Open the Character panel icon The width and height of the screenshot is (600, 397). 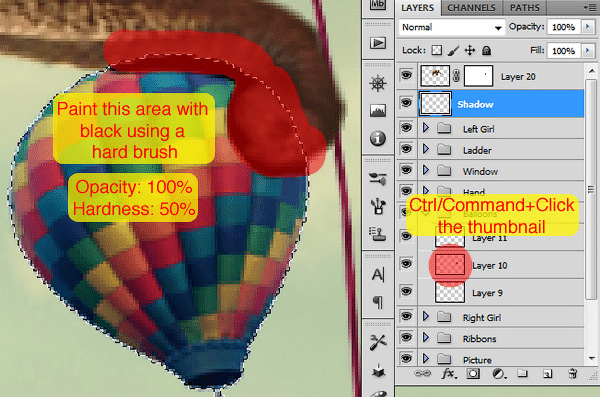click(x=378, y=274)
